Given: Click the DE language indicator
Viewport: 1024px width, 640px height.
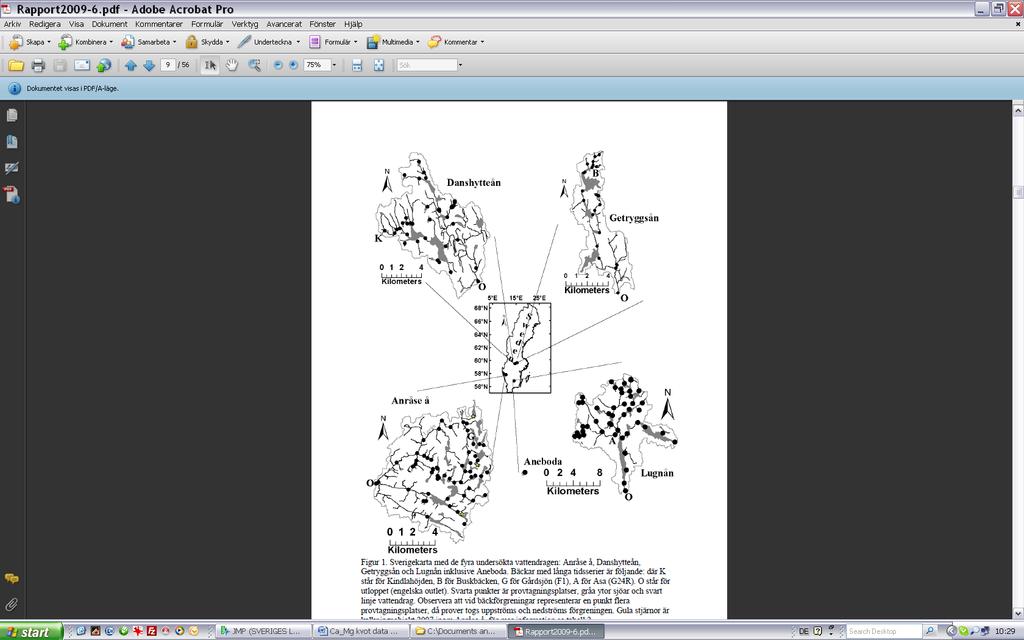Looking at the screenshot, I should point(803,632).
